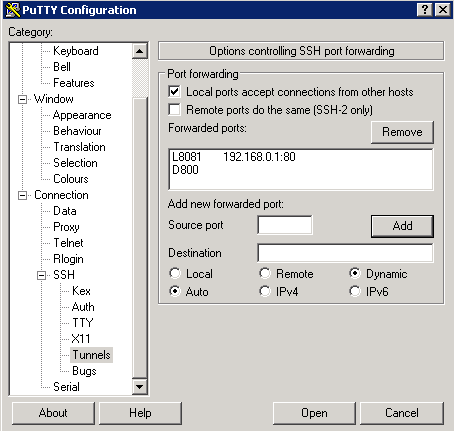Collapse the Window tree node
The height and width of the screenshot is (431, 454).
(x=22, y=99)
